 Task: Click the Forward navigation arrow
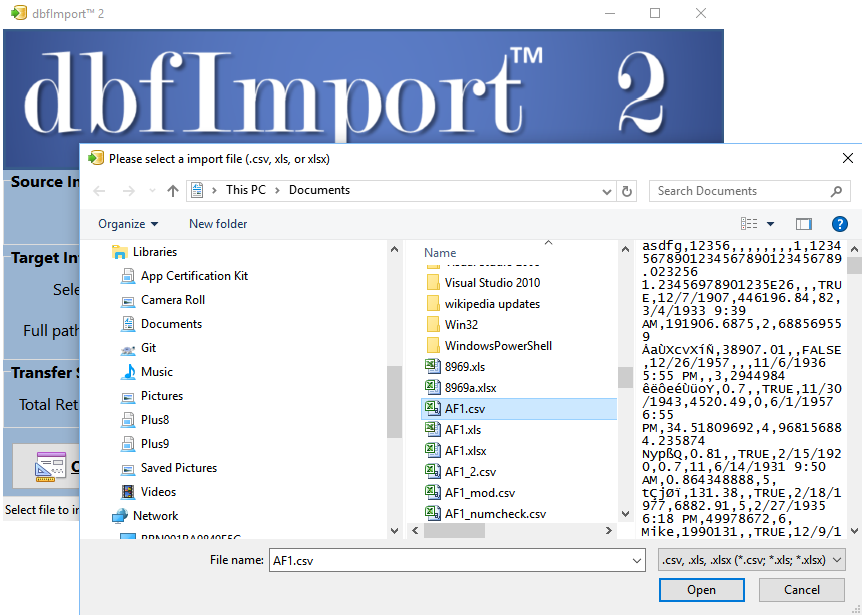(129, 191)
